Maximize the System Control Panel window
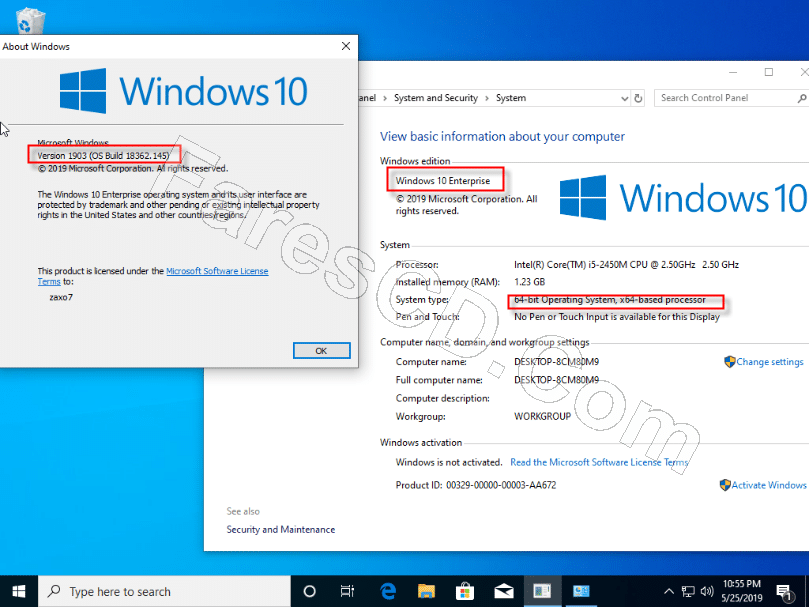 pyautogui.click(x=769, y=72)
